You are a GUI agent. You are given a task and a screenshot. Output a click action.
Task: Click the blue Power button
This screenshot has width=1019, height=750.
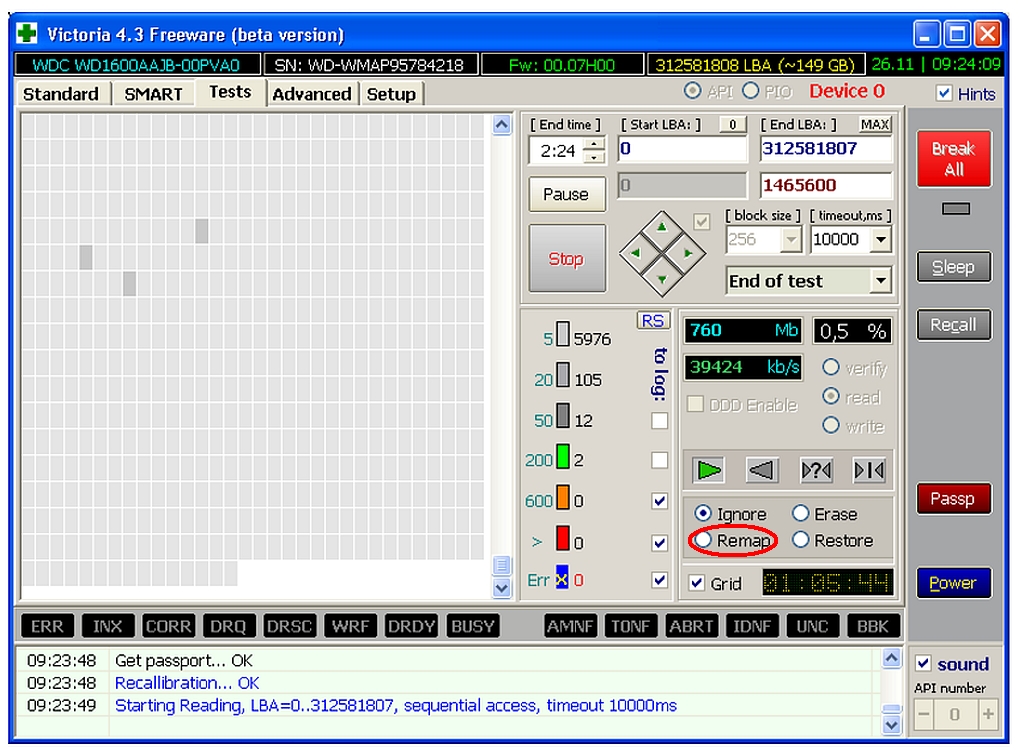tap(953, 583)
